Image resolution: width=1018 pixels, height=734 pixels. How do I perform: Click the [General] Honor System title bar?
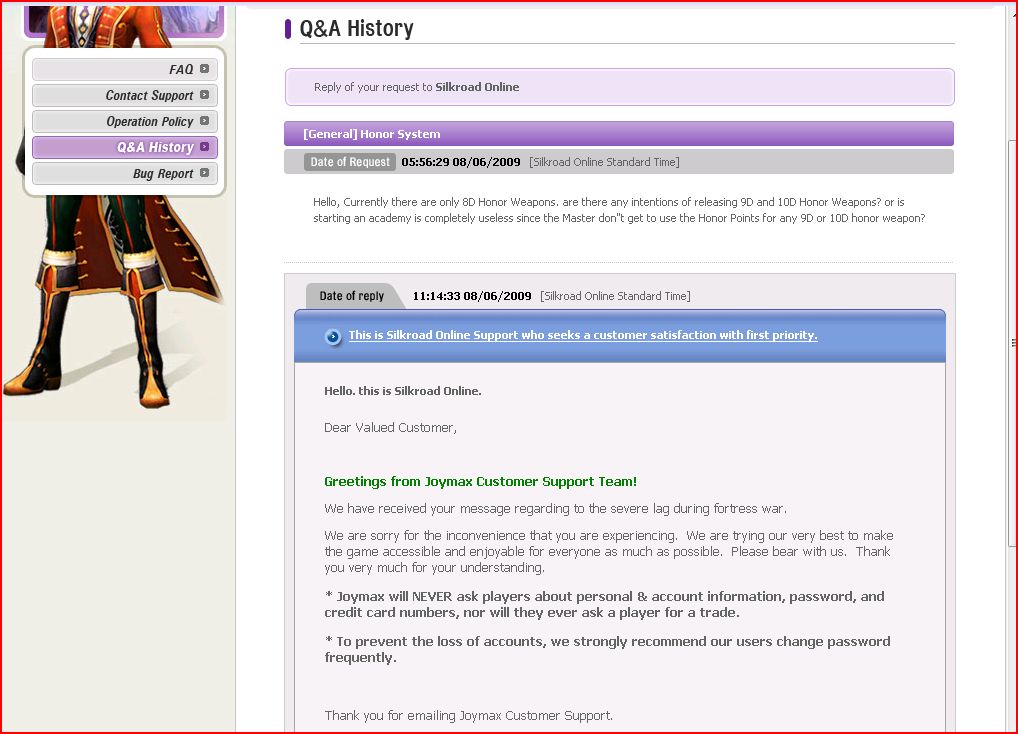click(618, 134)
